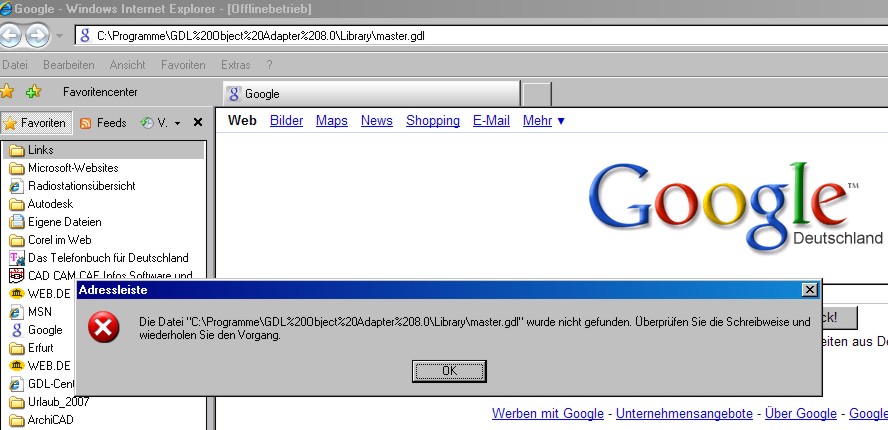
Task: Click the yellow Favorites star icon
Action: tap(7, 91)
